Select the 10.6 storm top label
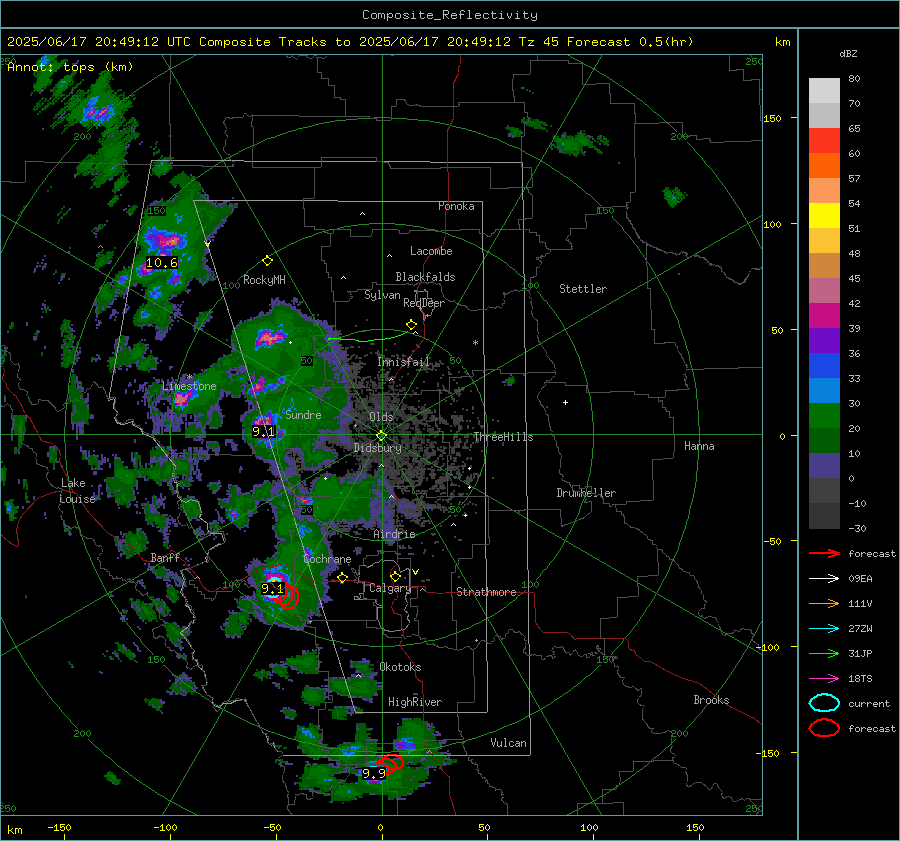Image resolution: width=900 pixels, height=841 pixels. click(x=162, y=263)
